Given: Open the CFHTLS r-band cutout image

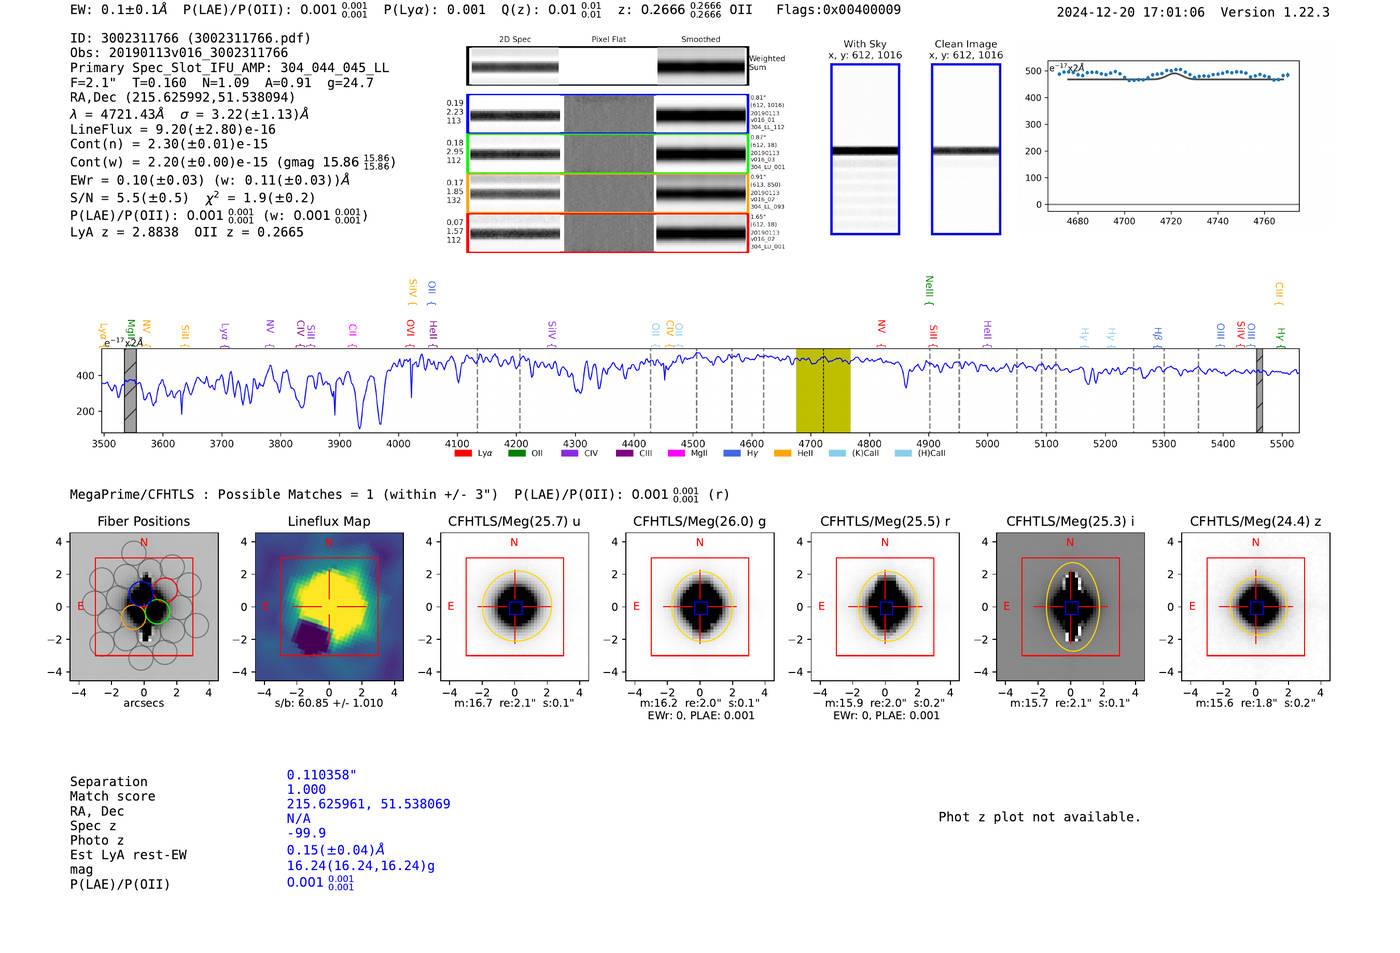Looking at the screenshot, I should click(884, 606).
